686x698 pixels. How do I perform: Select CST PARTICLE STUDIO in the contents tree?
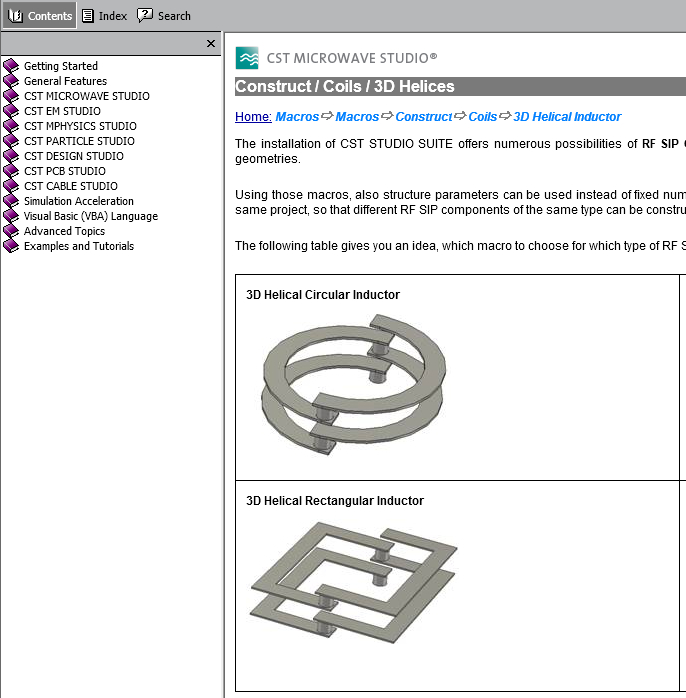click(79, 141)
